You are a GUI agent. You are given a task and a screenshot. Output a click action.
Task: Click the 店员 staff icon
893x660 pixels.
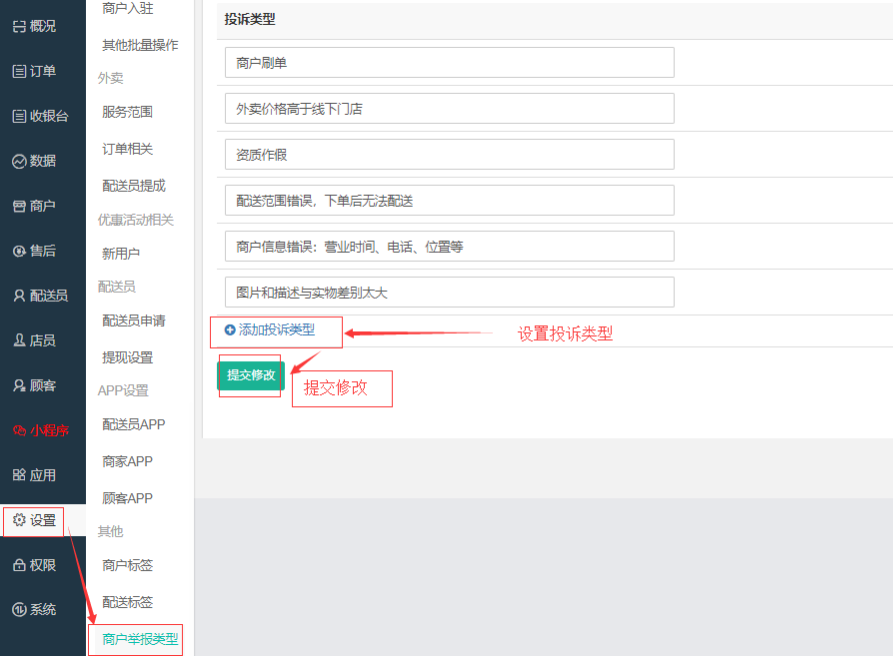(x=19, y=341)
